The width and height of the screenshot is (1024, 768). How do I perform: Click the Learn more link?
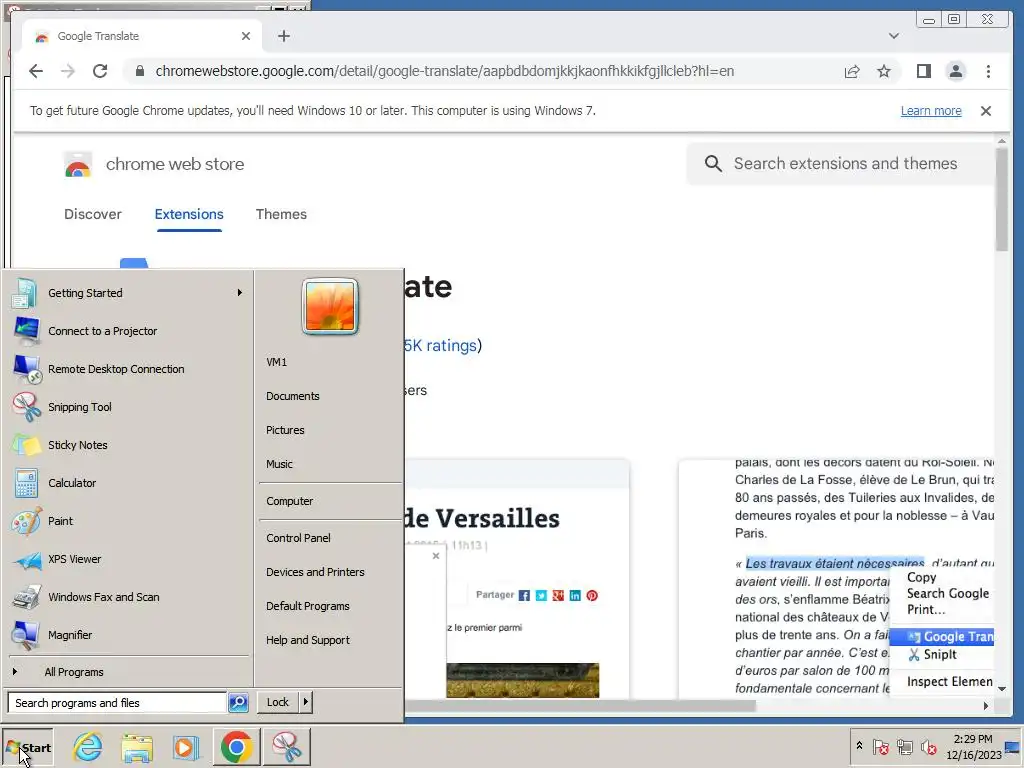point(931,111)
